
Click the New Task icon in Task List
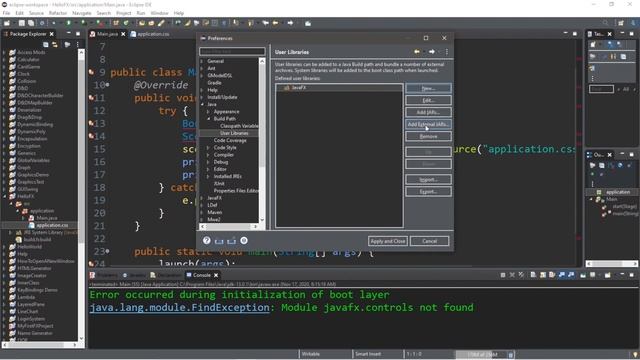pos(593,44)
